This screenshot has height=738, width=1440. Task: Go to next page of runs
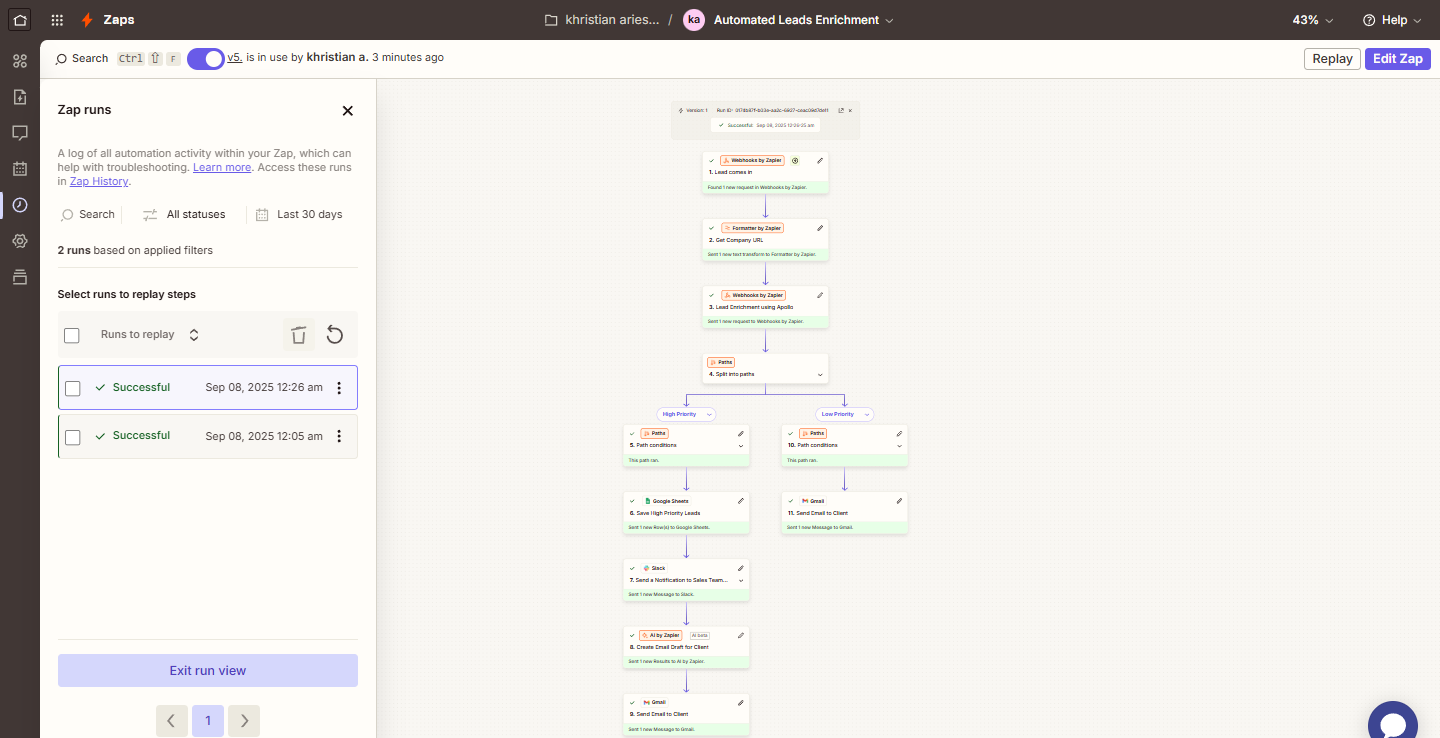(244, 721)
